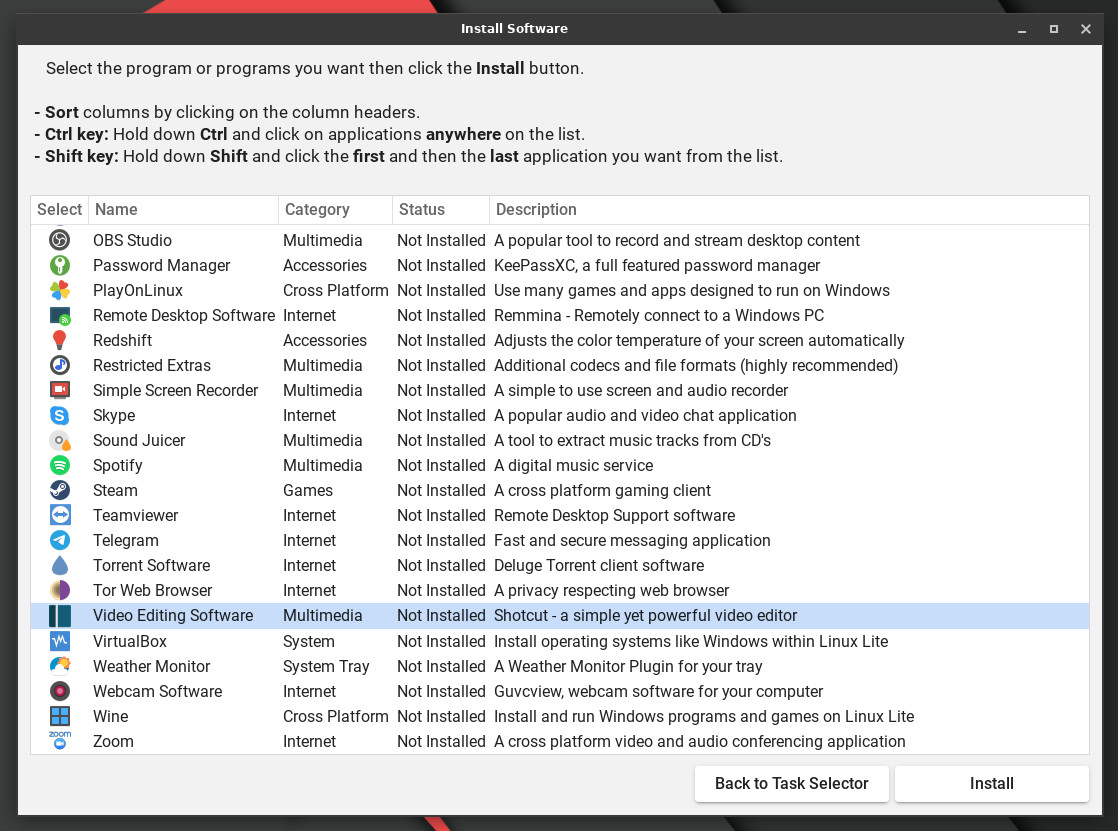
Task: Select the Redshift name
Action: 123,340
